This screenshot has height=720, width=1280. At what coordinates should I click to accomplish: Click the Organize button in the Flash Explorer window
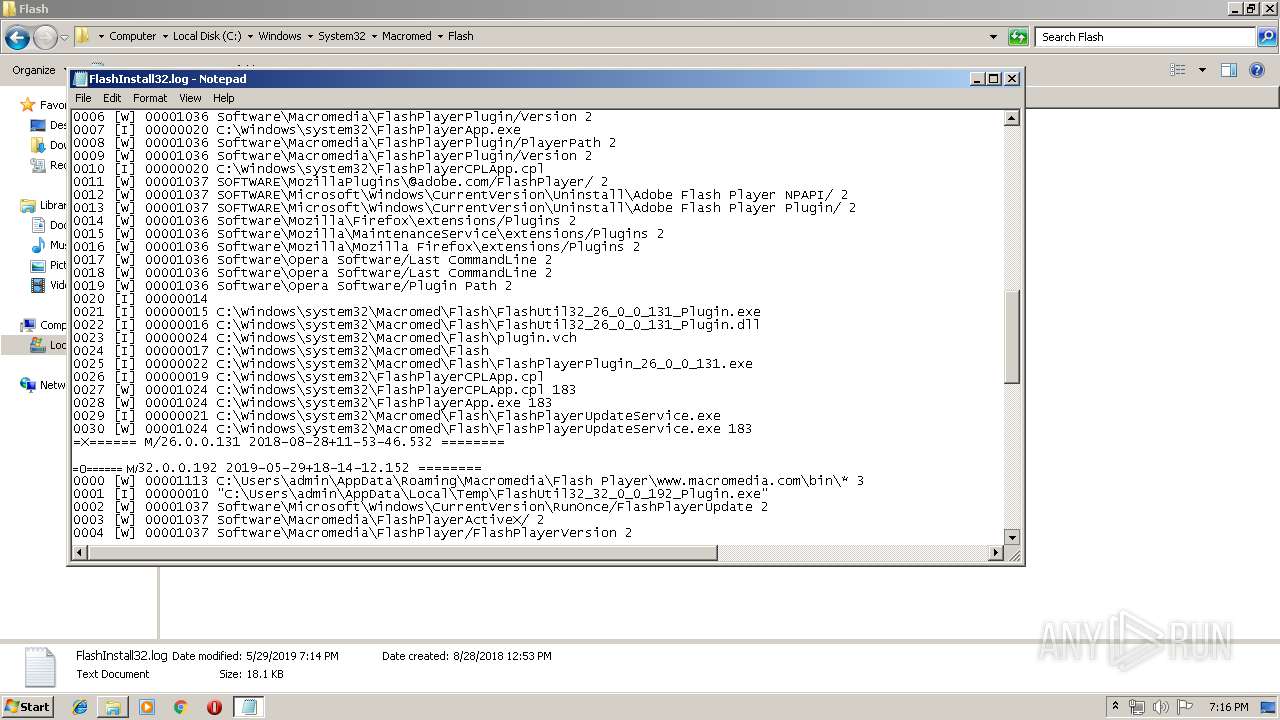(34, 70)
